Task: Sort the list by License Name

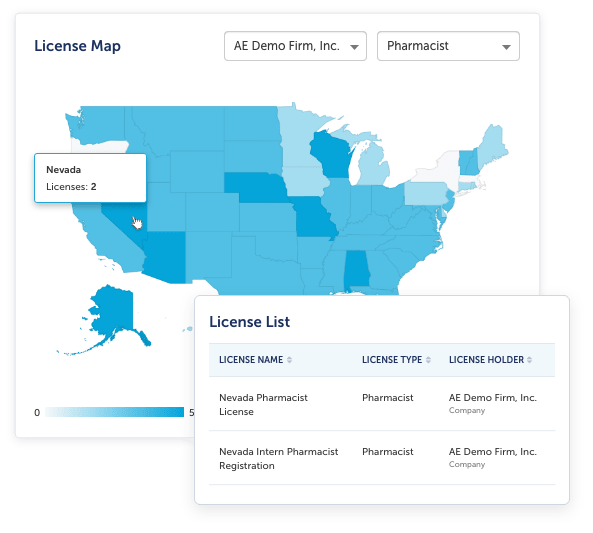Action: 289,360
